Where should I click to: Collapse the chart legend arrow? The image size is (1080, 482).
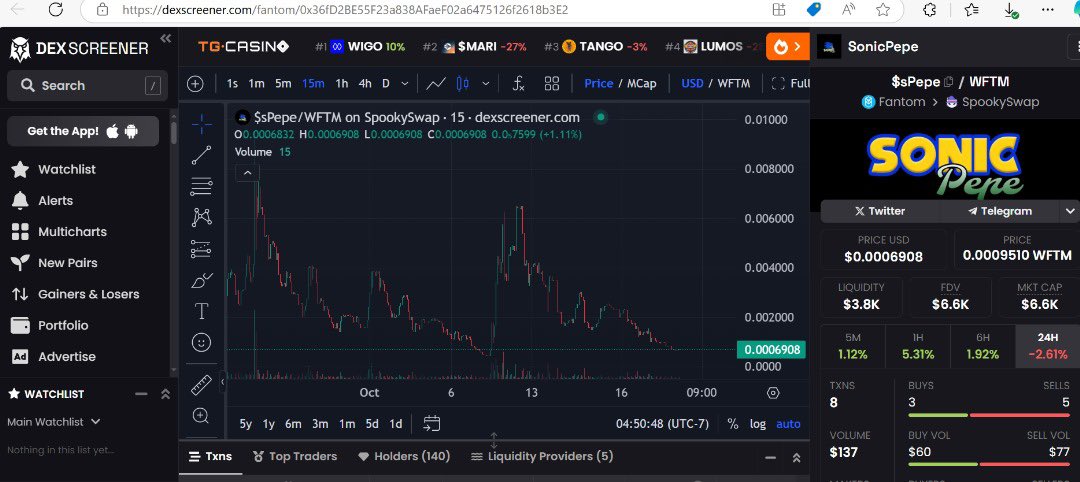tap(247, 172)
